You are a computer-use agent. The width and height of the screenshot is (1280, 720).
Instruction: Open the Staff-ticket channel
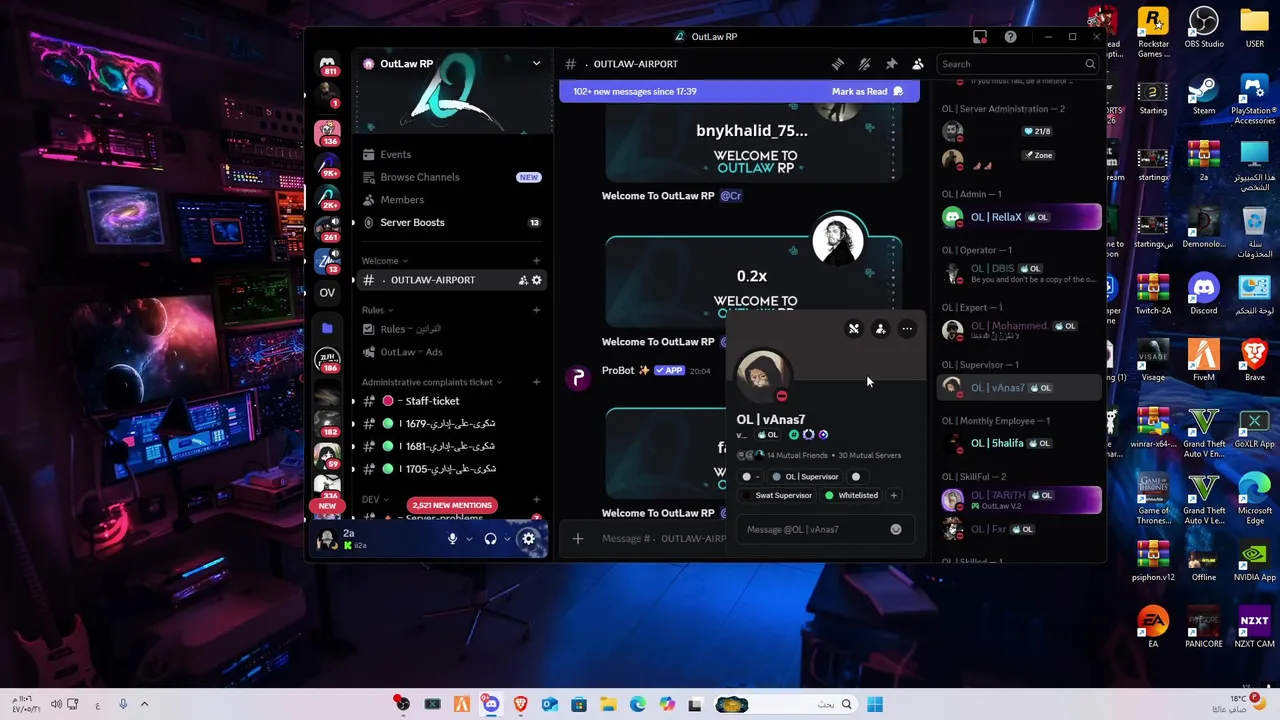pos(451,401)
